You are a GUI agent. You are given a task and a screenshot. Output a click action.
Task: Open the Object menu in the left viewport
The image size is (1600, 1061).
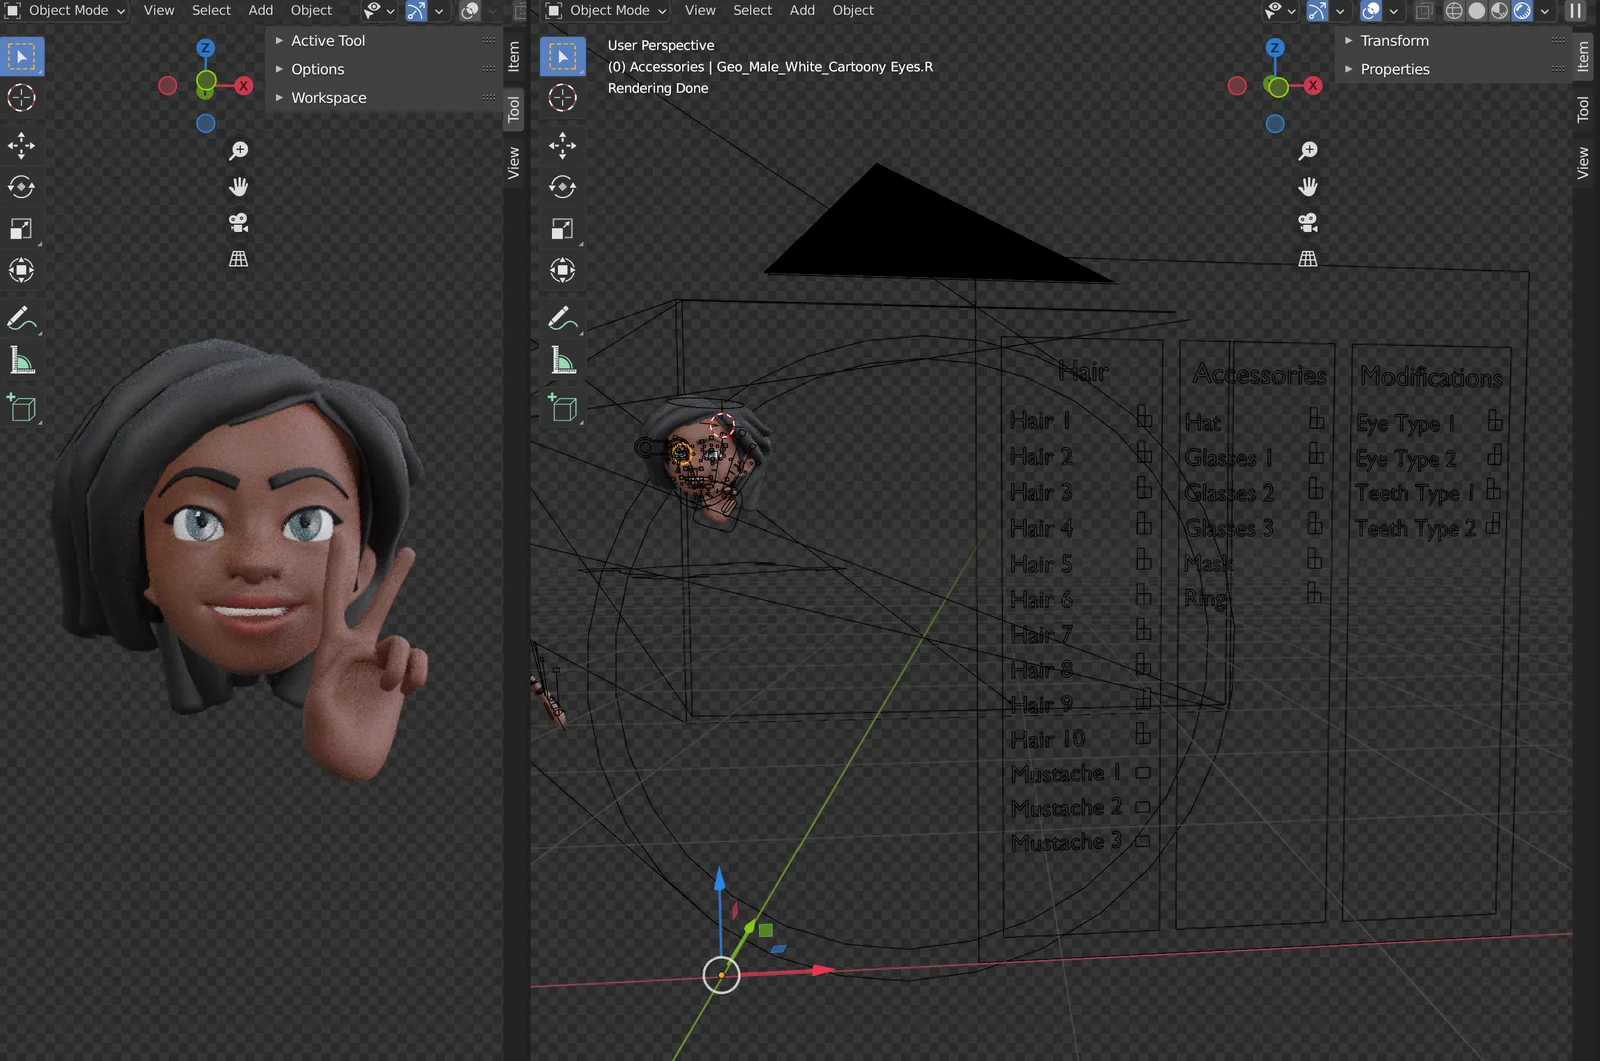tap(311, 10)
